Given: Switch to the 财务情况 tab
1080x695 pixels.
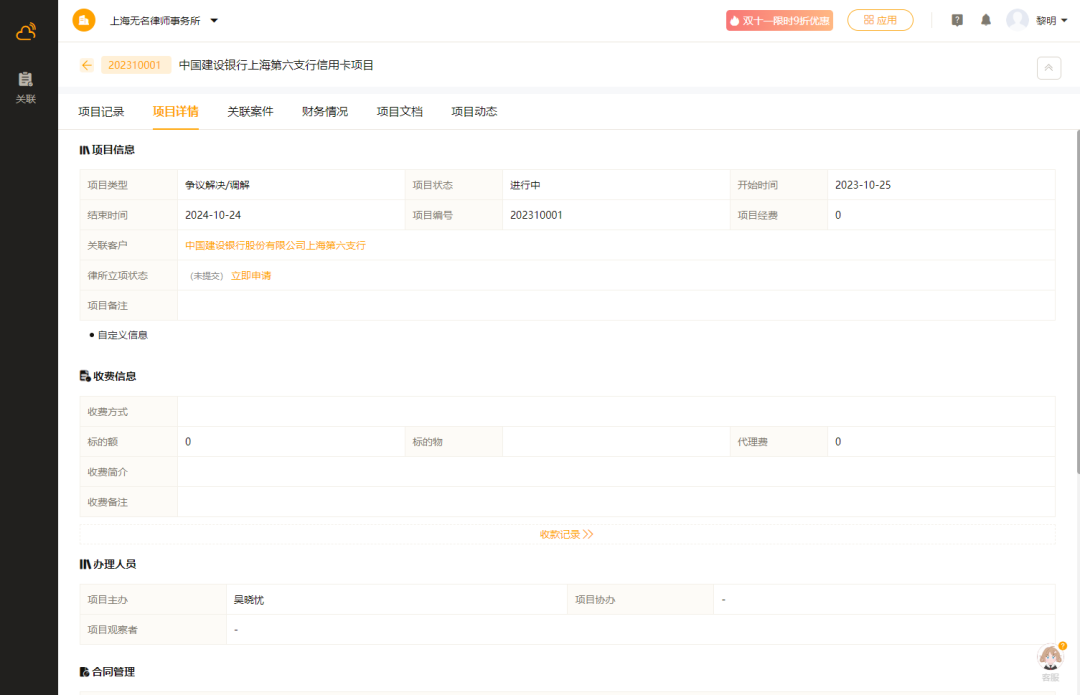Looking at the screenshot, I should pyautogui.click(x=325, y=111).
